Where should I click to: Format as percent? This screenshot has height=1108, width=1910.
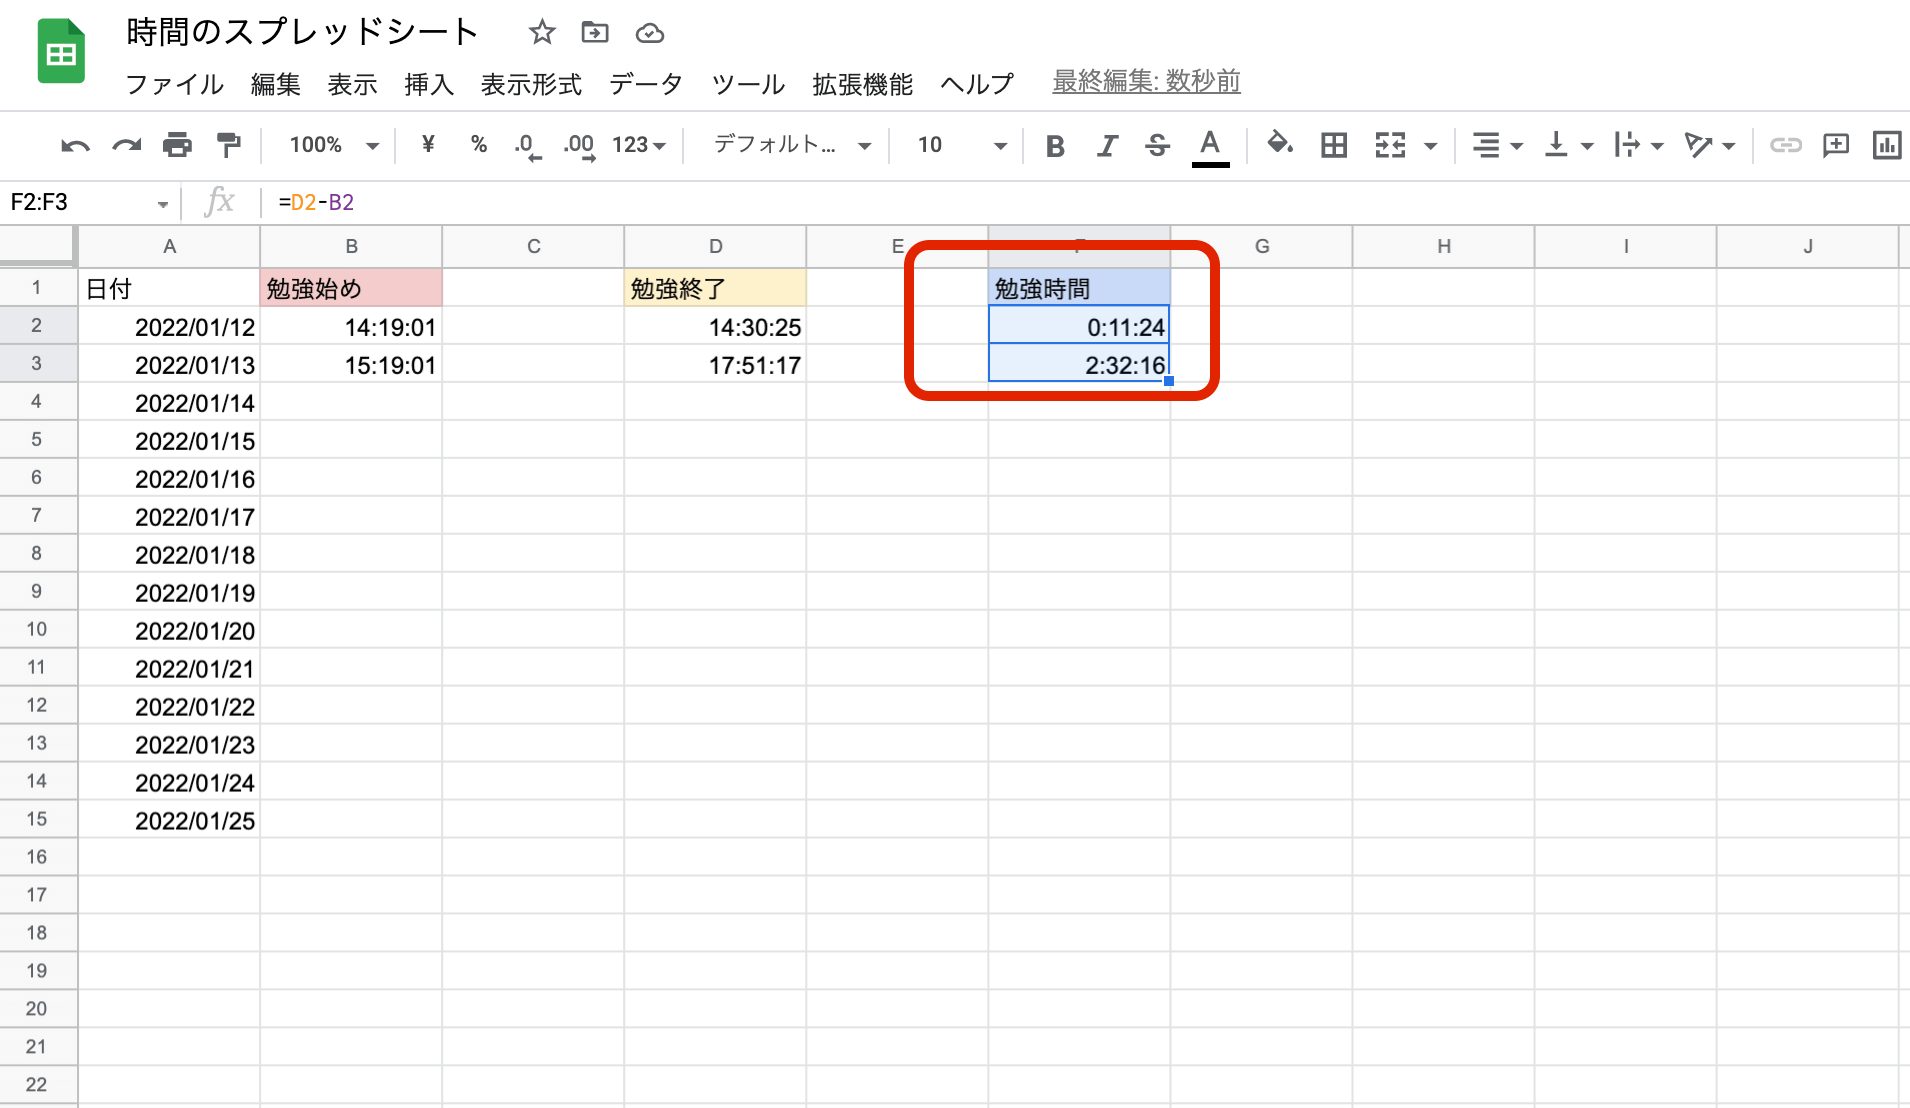479,145
